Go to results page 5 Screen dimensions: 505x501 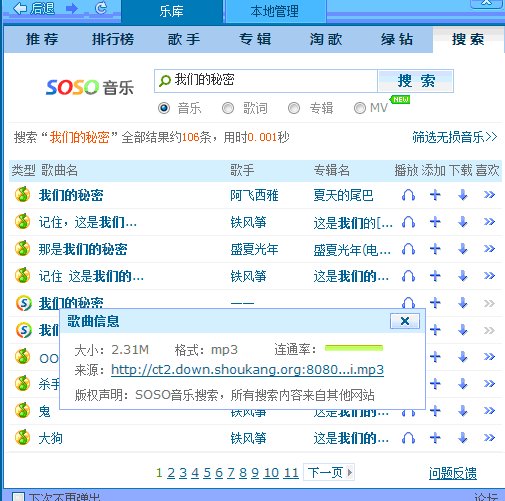click(207, 473)
